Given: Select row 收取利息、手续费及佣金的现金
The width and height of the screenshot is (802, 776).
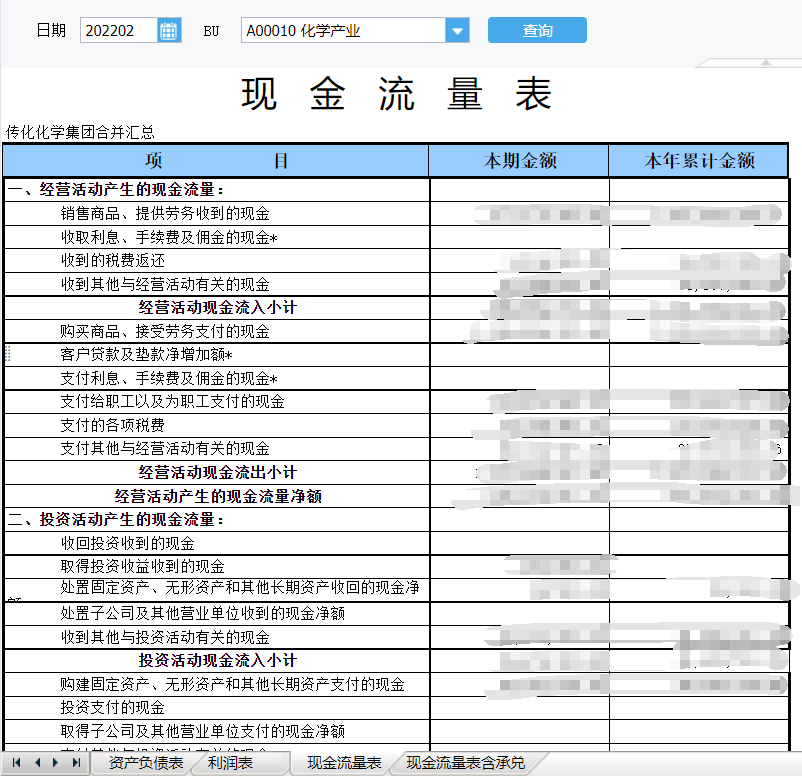Looking at the screenshot, I should point(396,237).
